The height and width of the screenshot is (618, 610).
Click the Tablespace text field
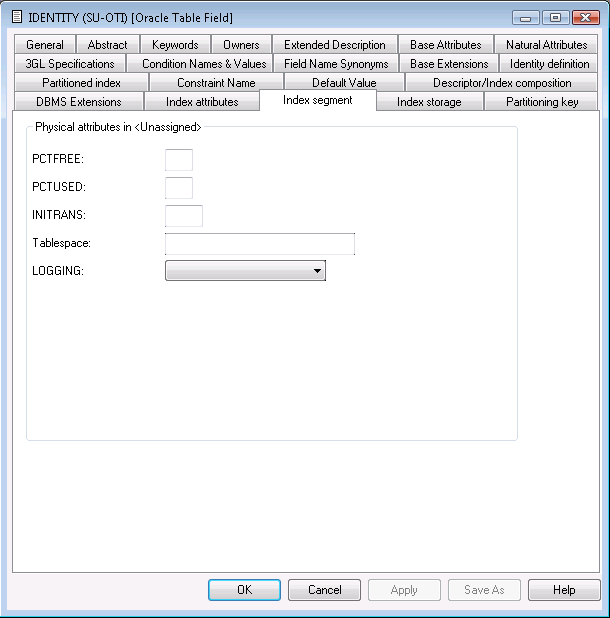click(x=259, y=244)
